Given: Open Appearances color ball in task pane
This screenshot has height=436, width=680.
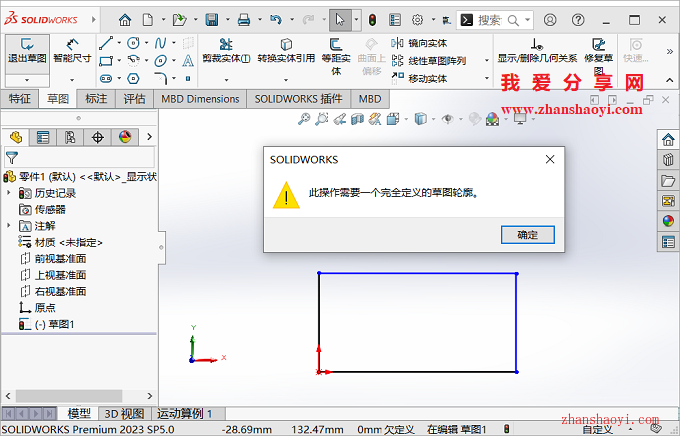Looking at the screenshot, I should coord(668,222).
